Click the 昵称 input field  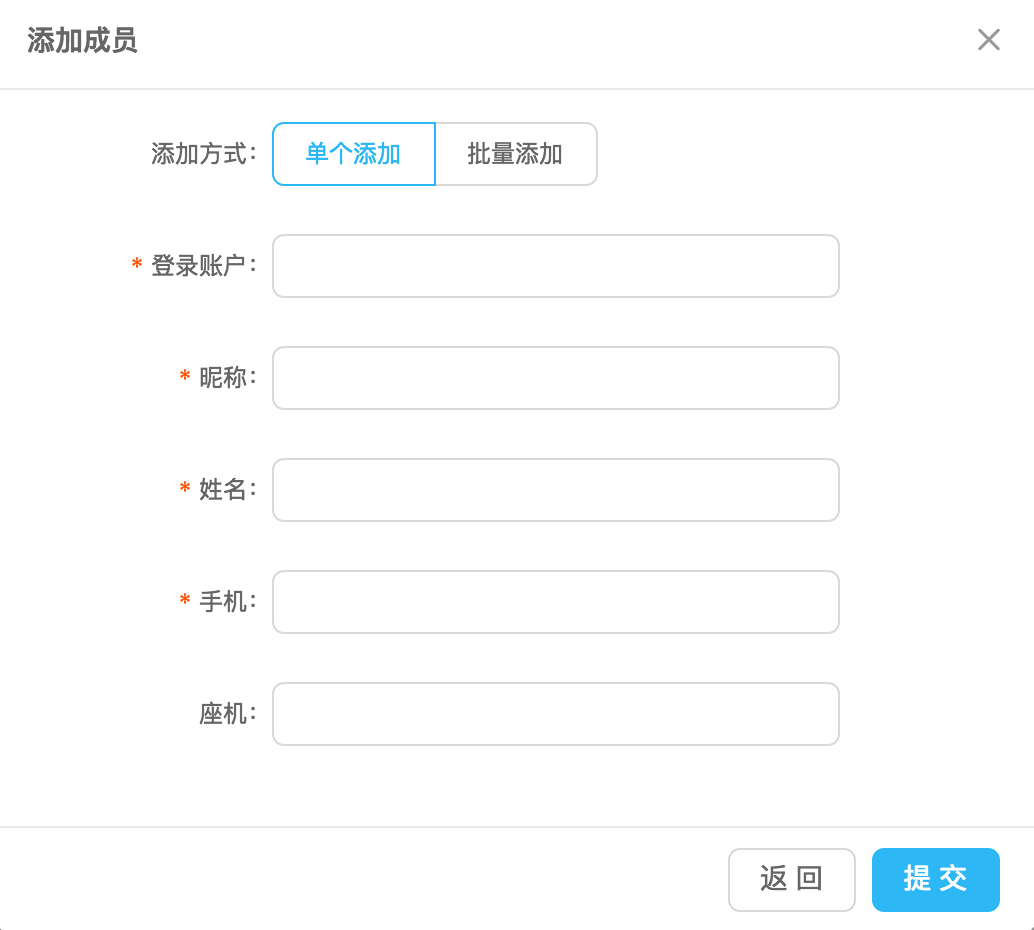[x=556, y=378]
